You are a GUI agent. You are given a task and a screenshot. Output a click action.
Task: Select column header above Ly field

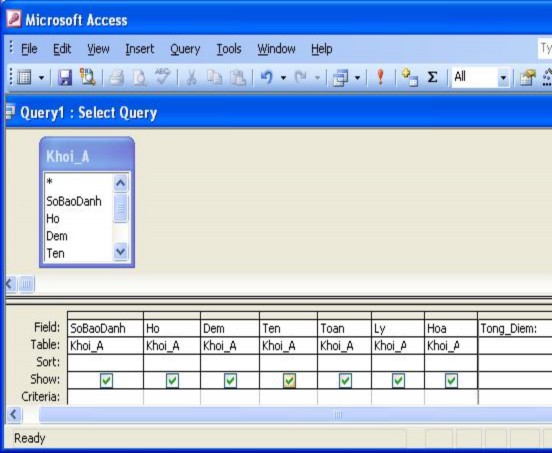point(398,315)
